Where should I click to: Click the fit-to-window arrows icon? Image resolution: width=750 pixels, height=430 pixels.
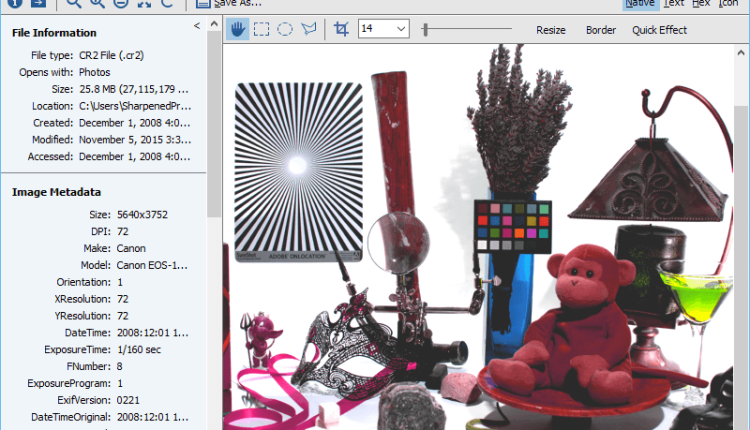pyautogui.click(x=144, y=4)
